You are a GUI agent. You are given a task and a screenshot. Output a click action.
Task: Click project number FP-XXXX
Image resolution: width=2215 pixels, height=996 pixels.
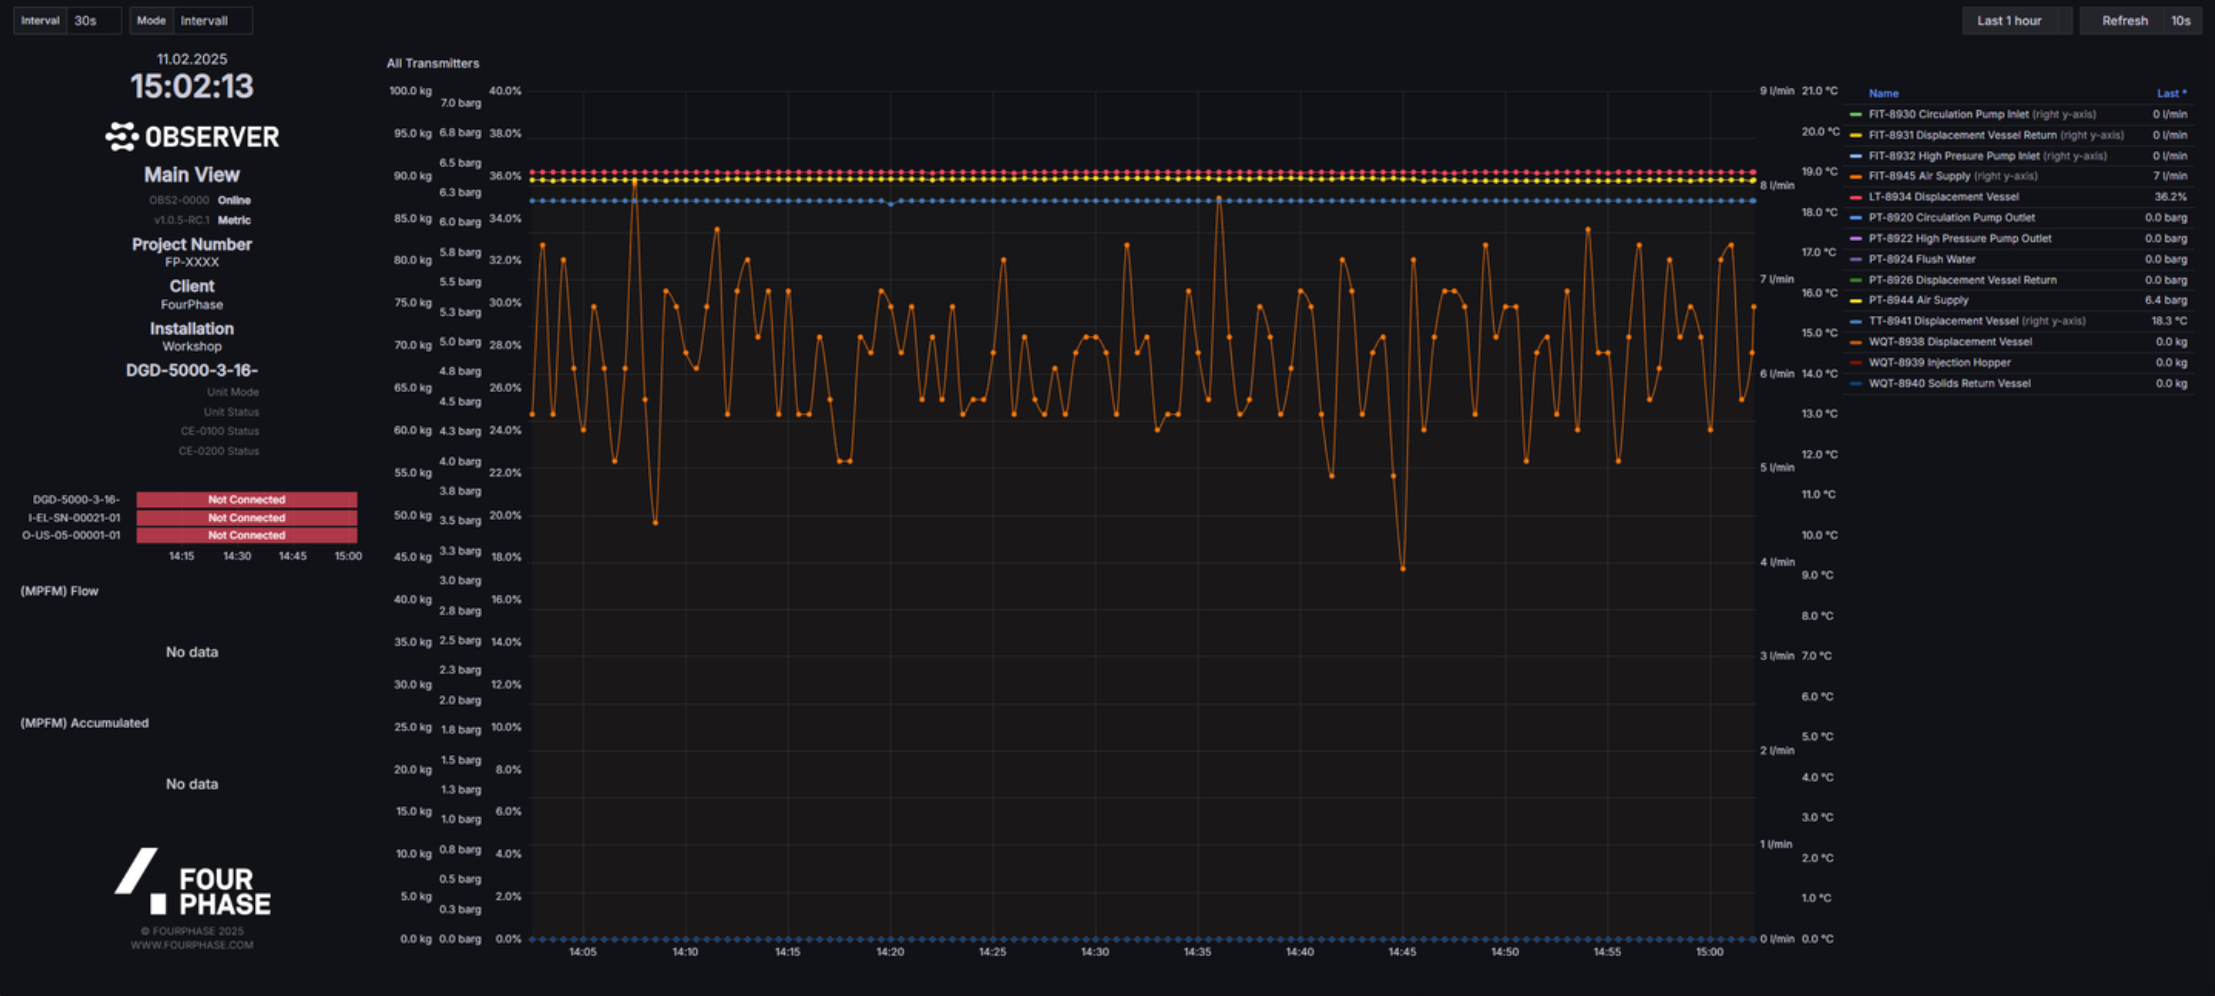click(192, 262)
